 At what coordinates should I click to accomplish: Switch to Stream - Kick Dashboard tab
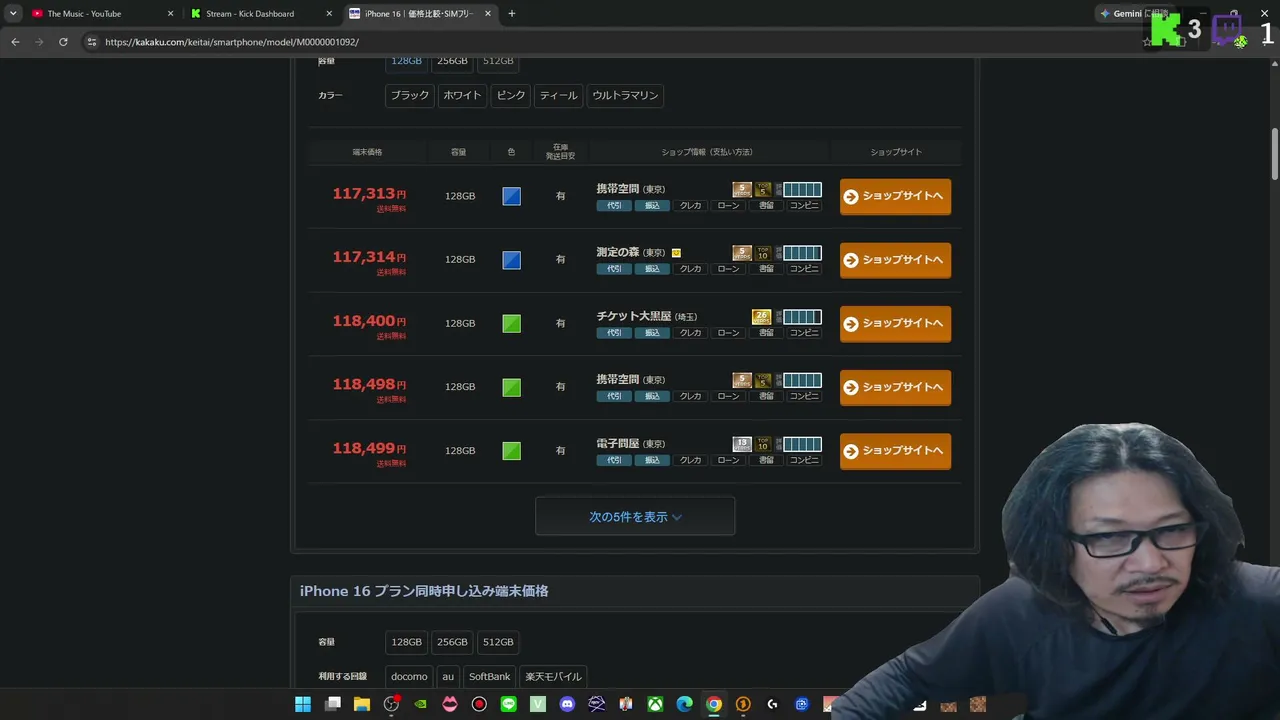(x=260, y=14)
